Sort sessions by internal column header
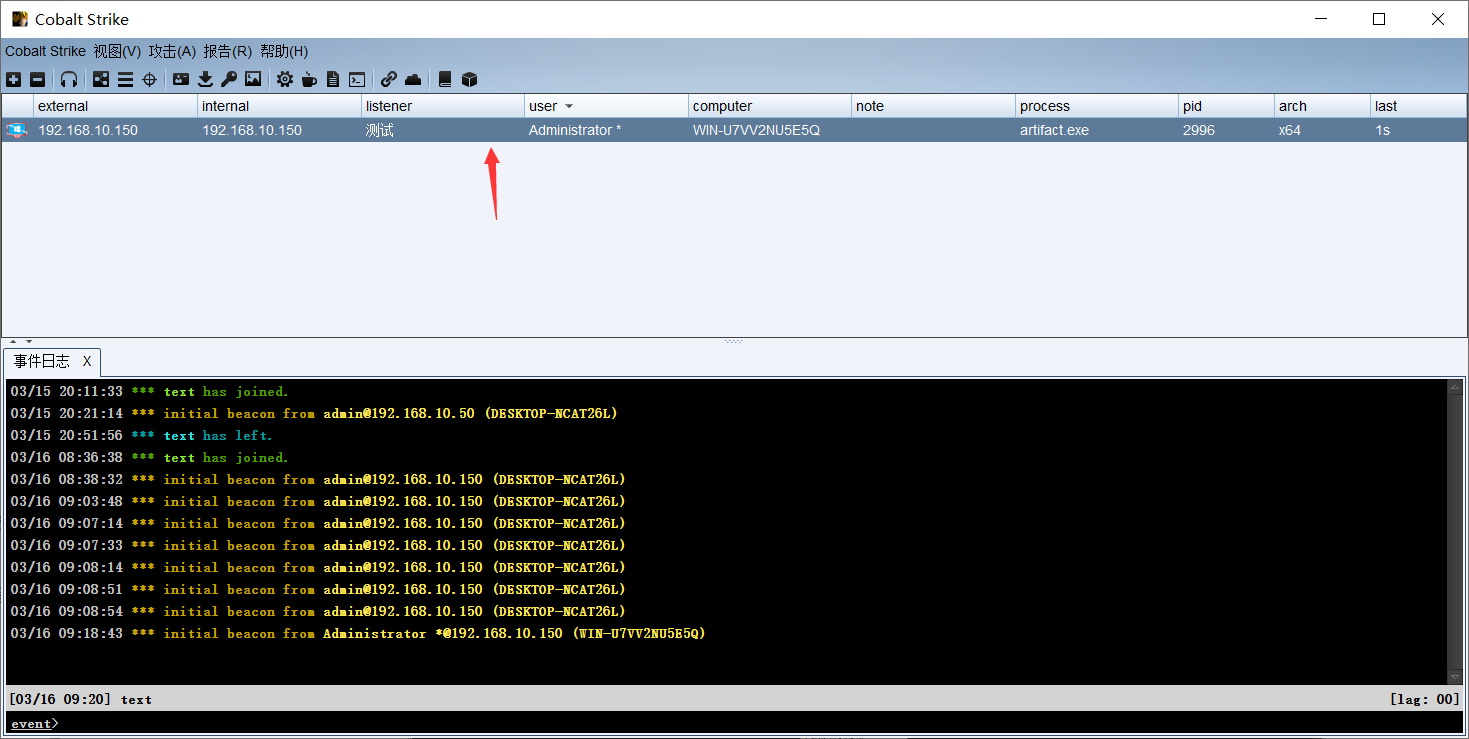Screen dimensions: 1469x739 click(280, 106)
